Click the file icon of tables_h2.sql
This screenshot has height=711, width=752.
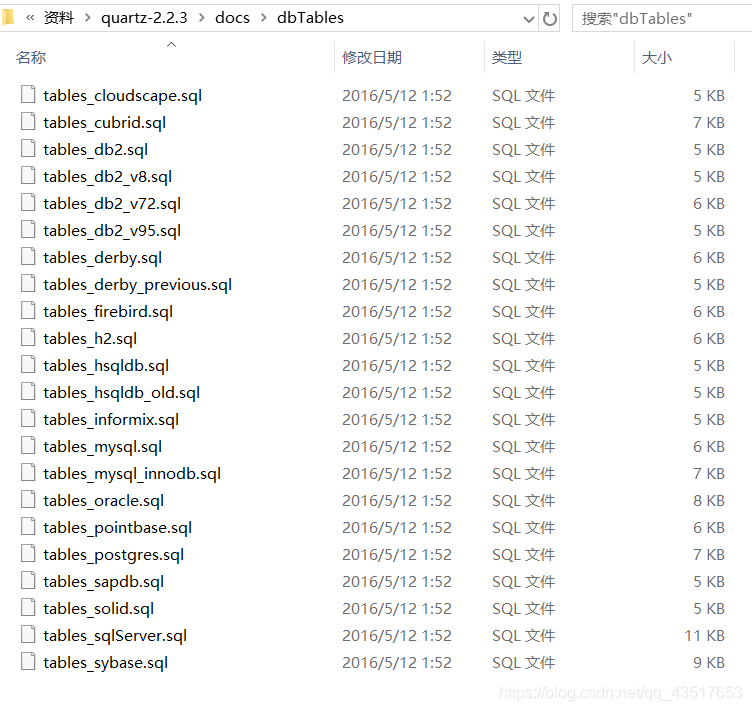tap(28, 338)
